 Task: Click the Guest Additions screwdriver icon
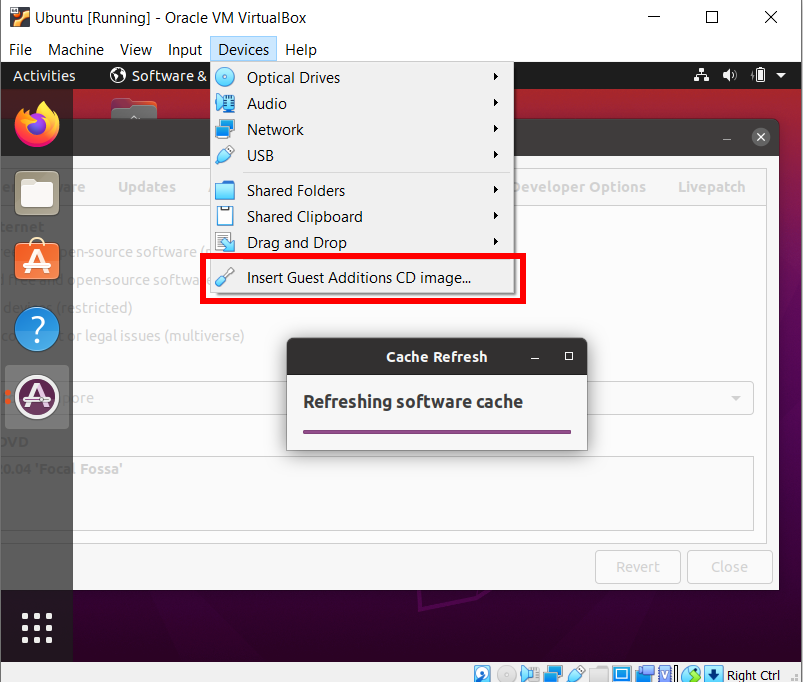(225, 277)
